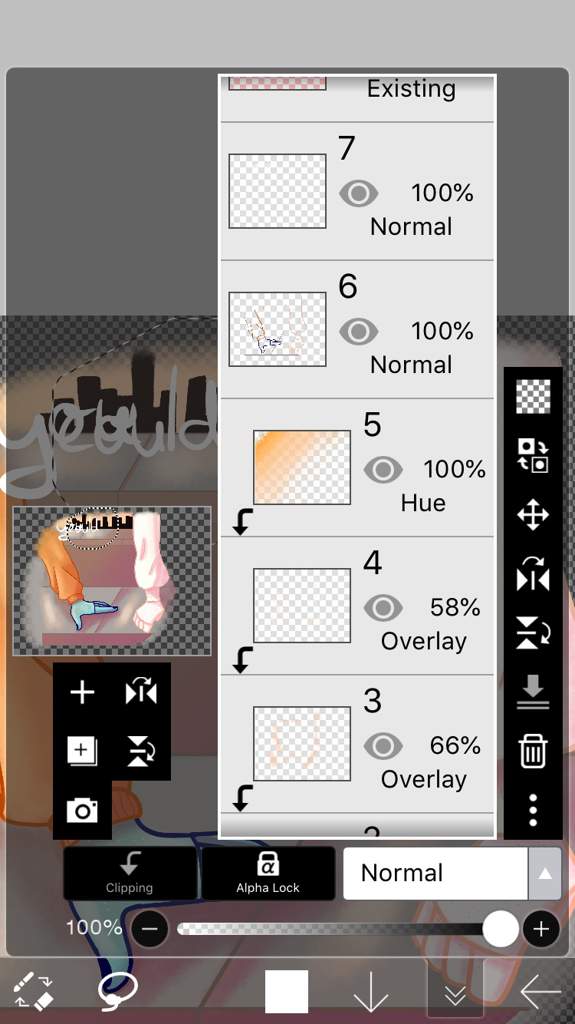Enable Clipping for the current layer
This screenshot has height=1024, width=575.
click(130, 873)
